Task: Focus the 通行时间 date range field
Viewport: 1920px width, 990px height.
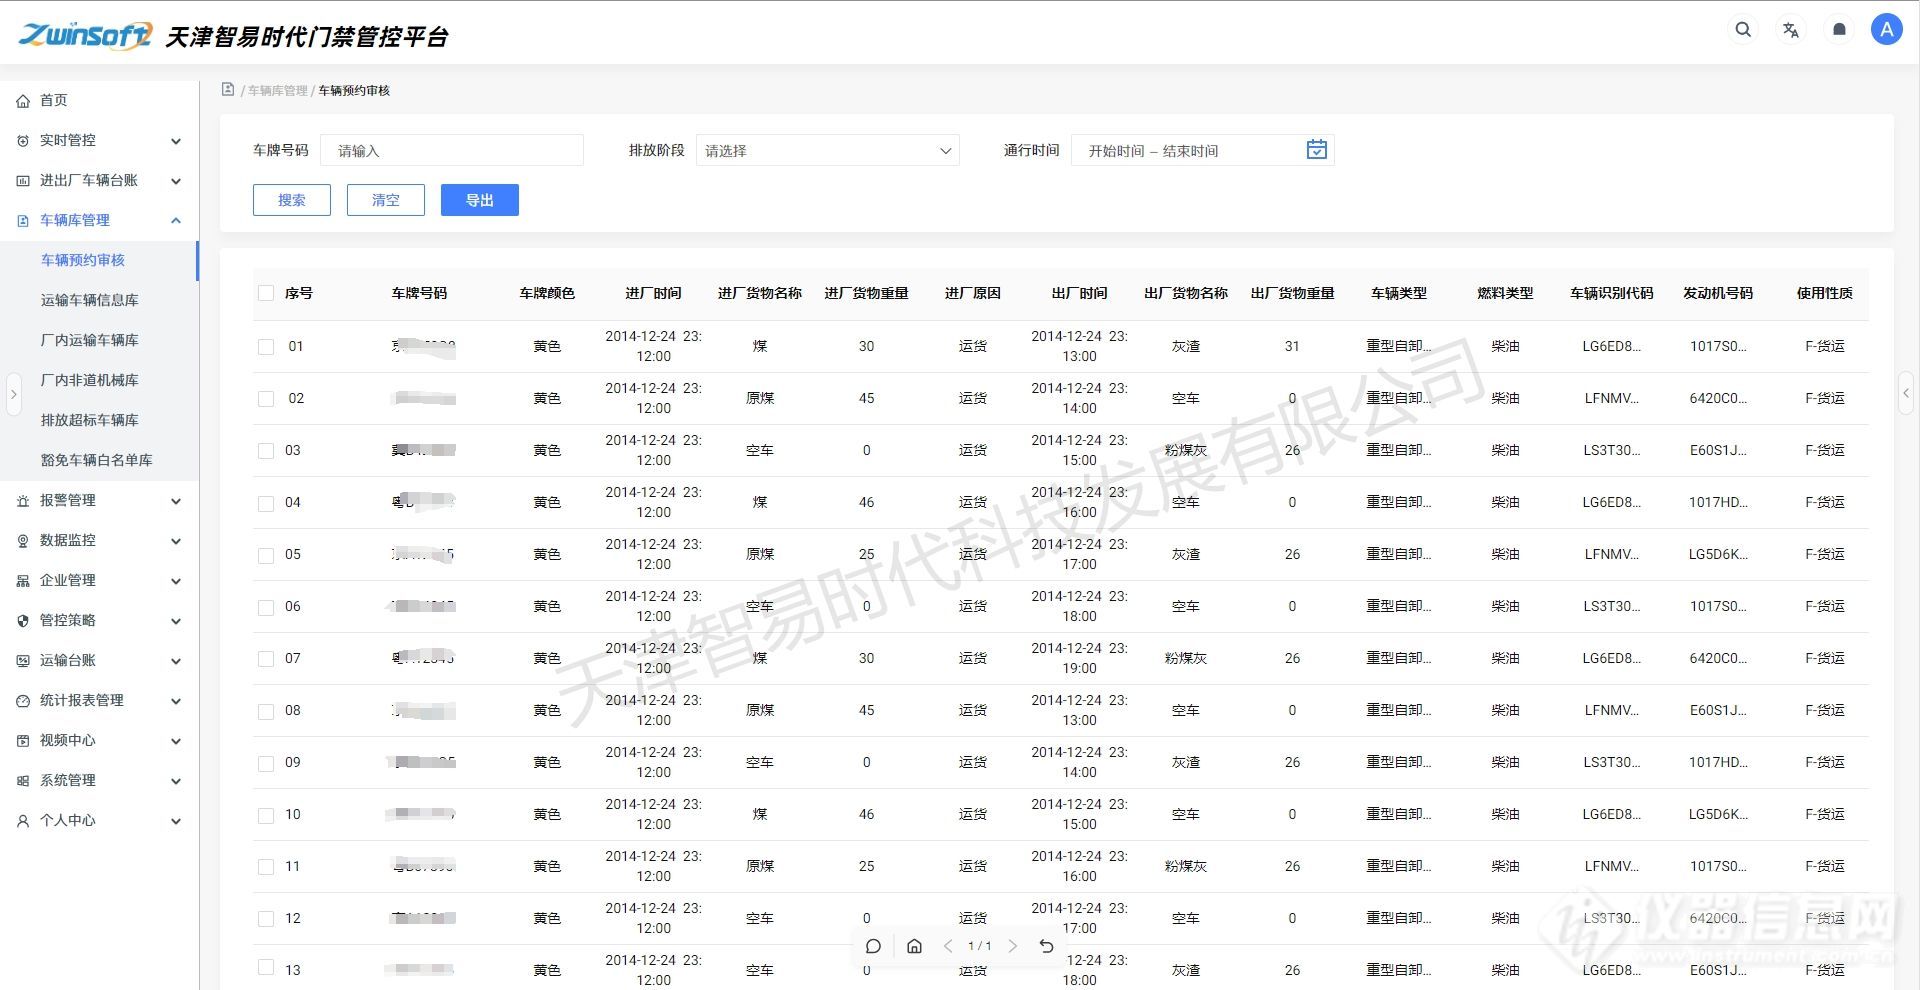Action: click(1203, 150)
